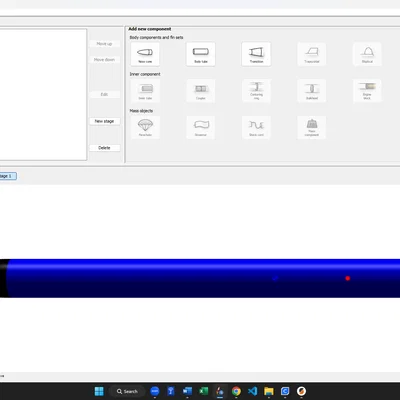Click the OpenRocket Java taskbar icon
Screen dimensions: 400x400
coord(220,391)
